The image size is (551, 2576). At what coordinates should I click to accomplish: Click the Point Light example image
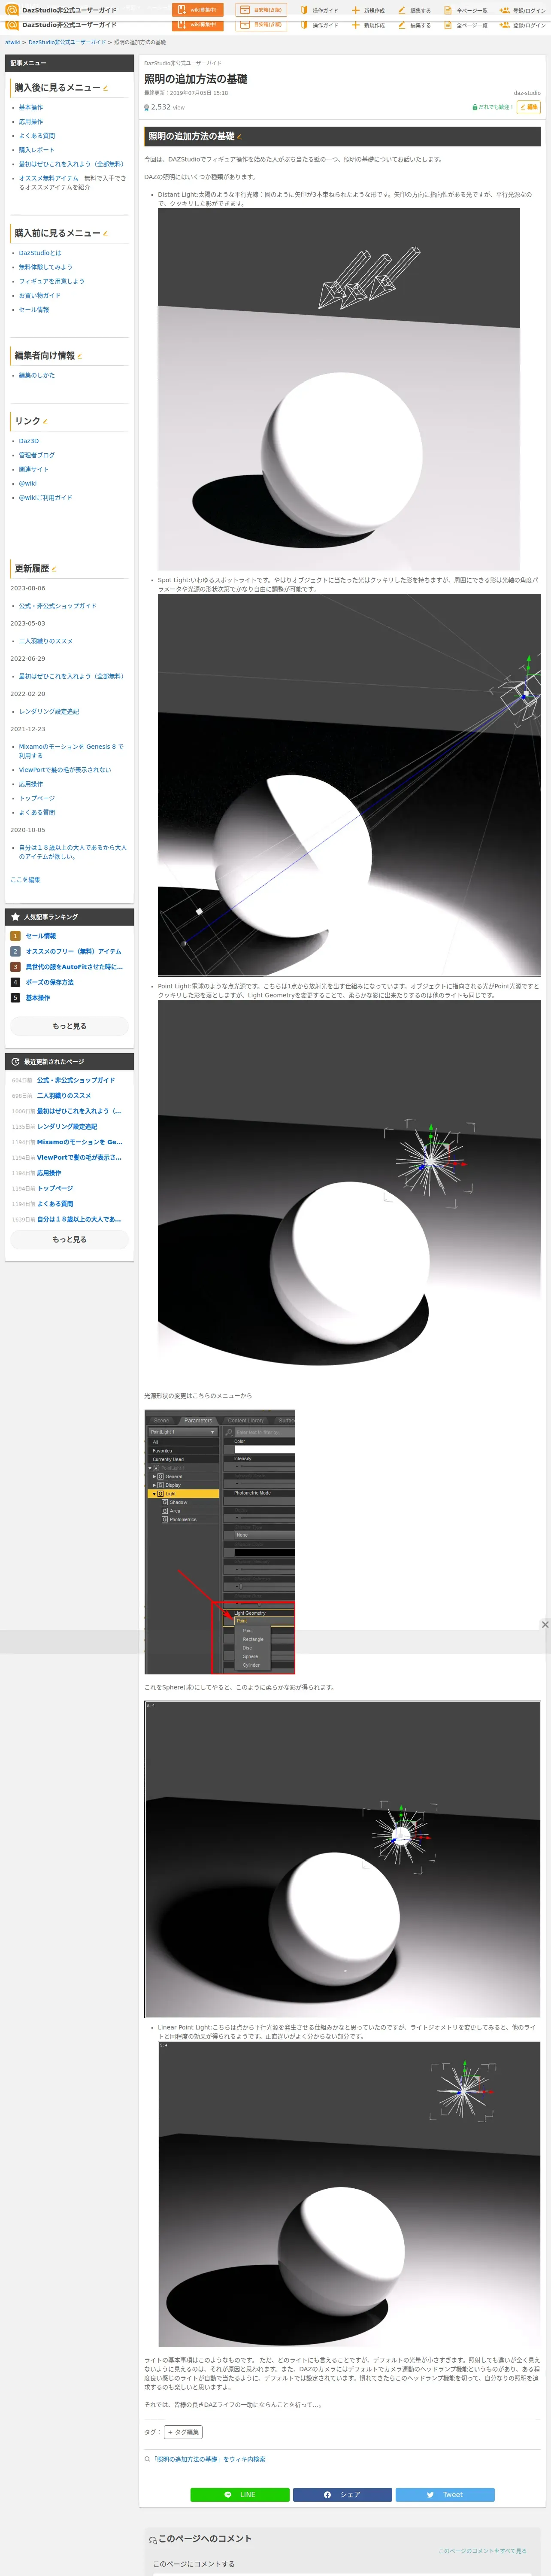349,1191
